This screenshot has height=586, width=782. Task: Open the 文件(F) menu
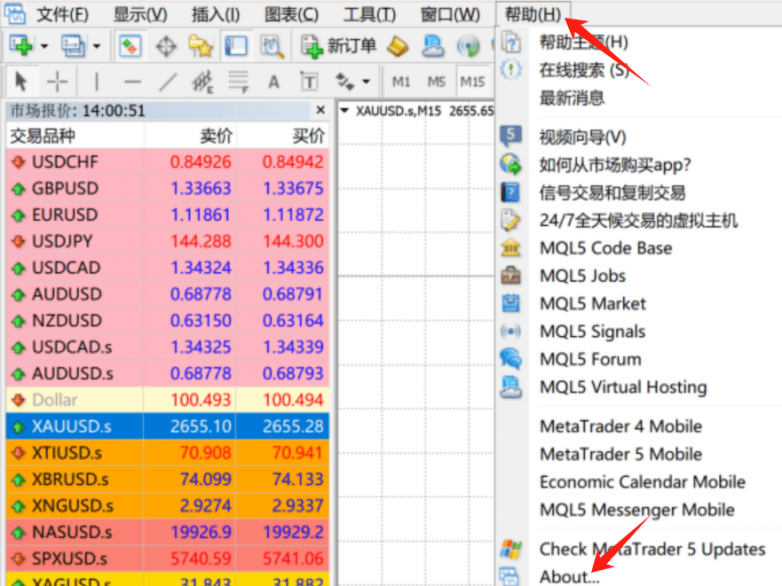tap(62, 14)
